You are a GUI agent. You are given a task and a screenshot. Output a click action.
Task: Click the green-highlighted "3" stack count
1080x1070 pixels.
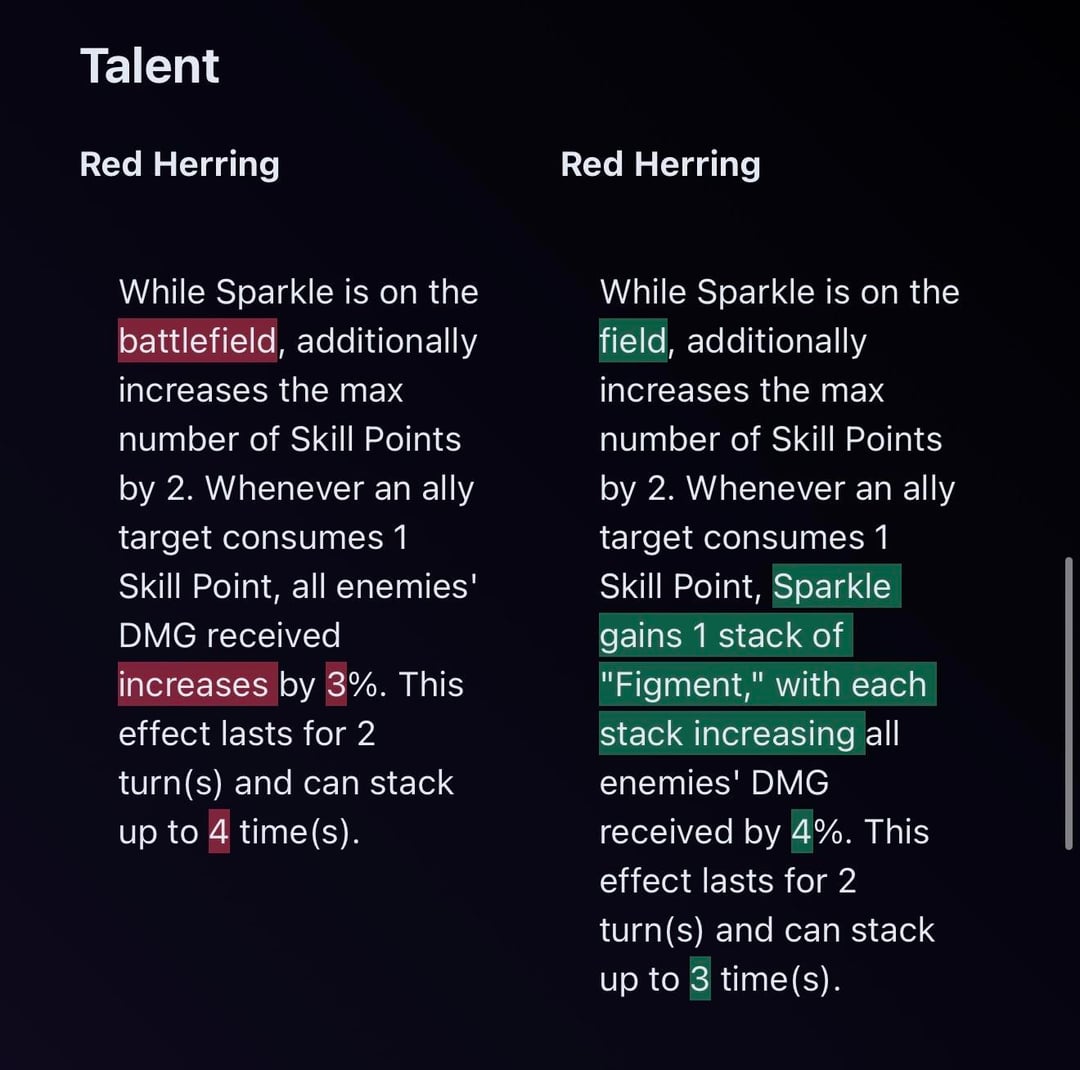[700, 980]
